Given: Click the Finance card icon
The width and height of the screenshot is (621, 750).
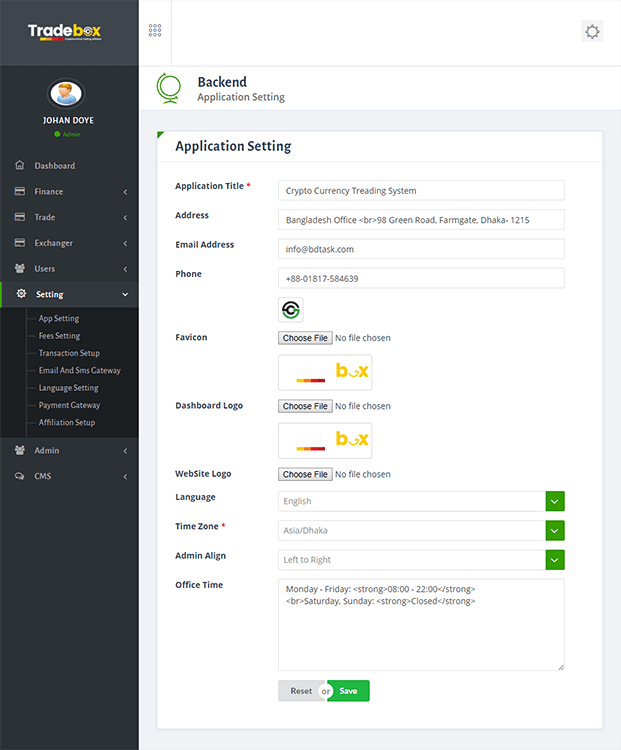Looking at the screenshot, I should tap(20, 192).
